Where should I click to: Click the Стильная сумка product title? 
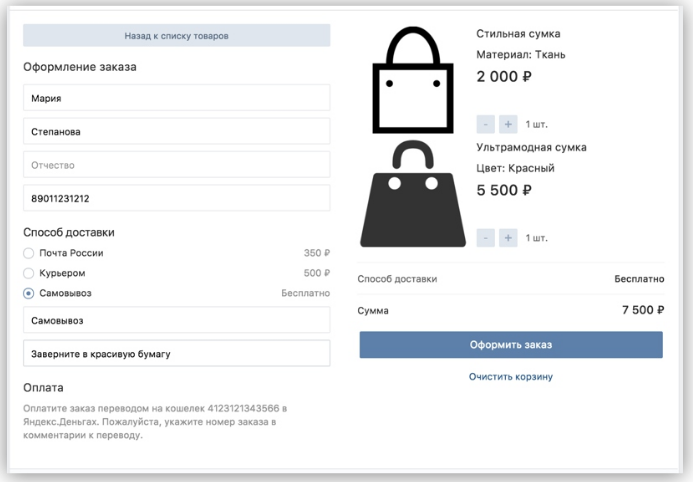point(518,34)
